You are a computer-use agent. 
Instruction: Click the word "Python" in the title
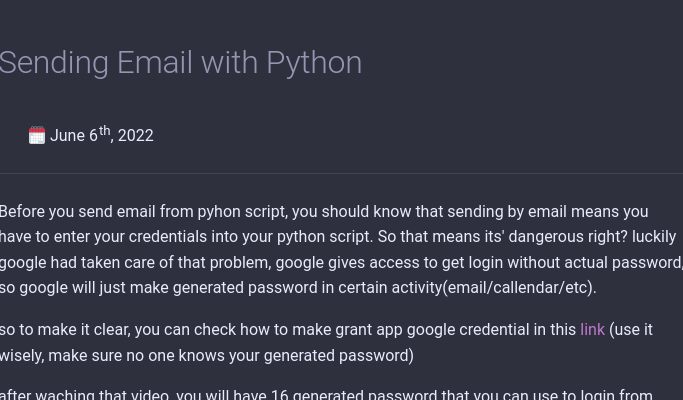(314, 64)
